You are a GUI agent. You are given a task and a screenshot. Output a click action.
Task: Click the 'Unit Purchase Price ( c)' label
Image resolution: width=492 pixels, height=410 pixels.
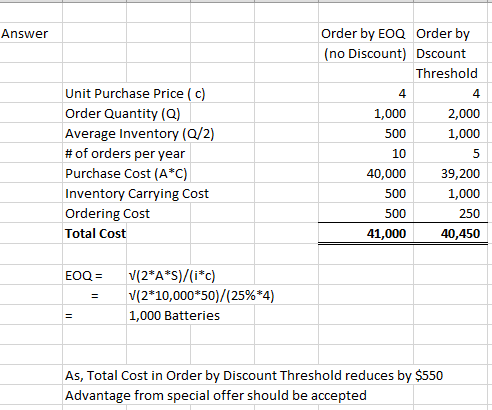pyautogui.click(x=135, y=94)
